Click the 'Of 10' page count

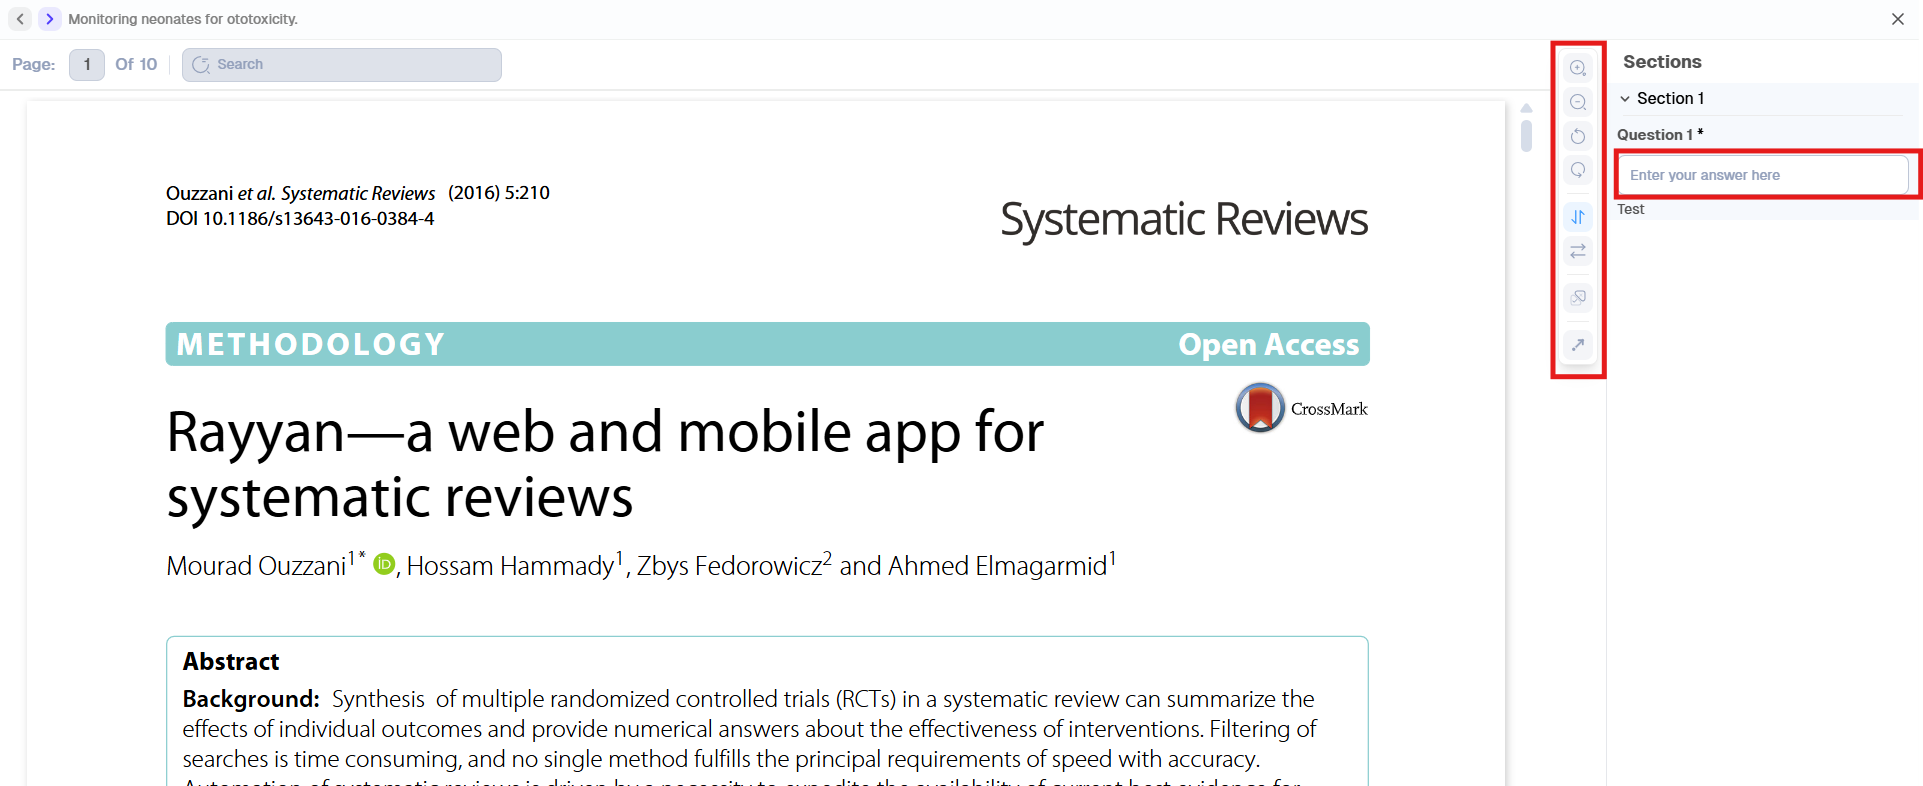coord(136,64)
